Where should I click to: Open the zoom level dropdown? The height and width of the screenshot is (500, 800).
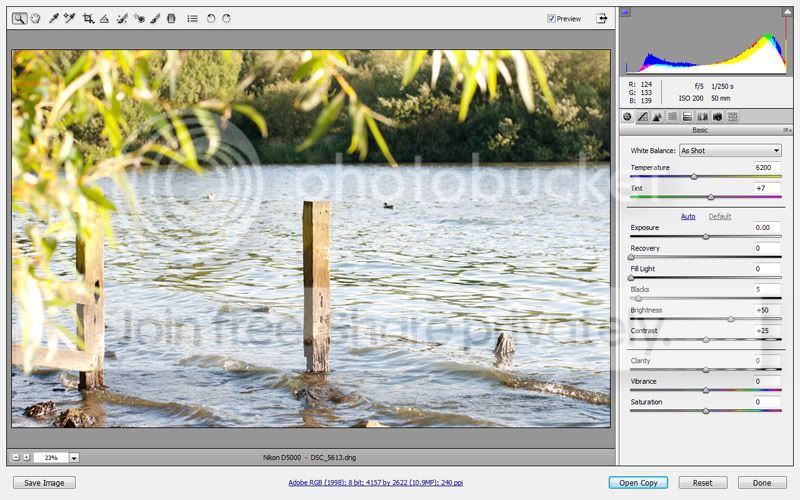pos(74,457)
